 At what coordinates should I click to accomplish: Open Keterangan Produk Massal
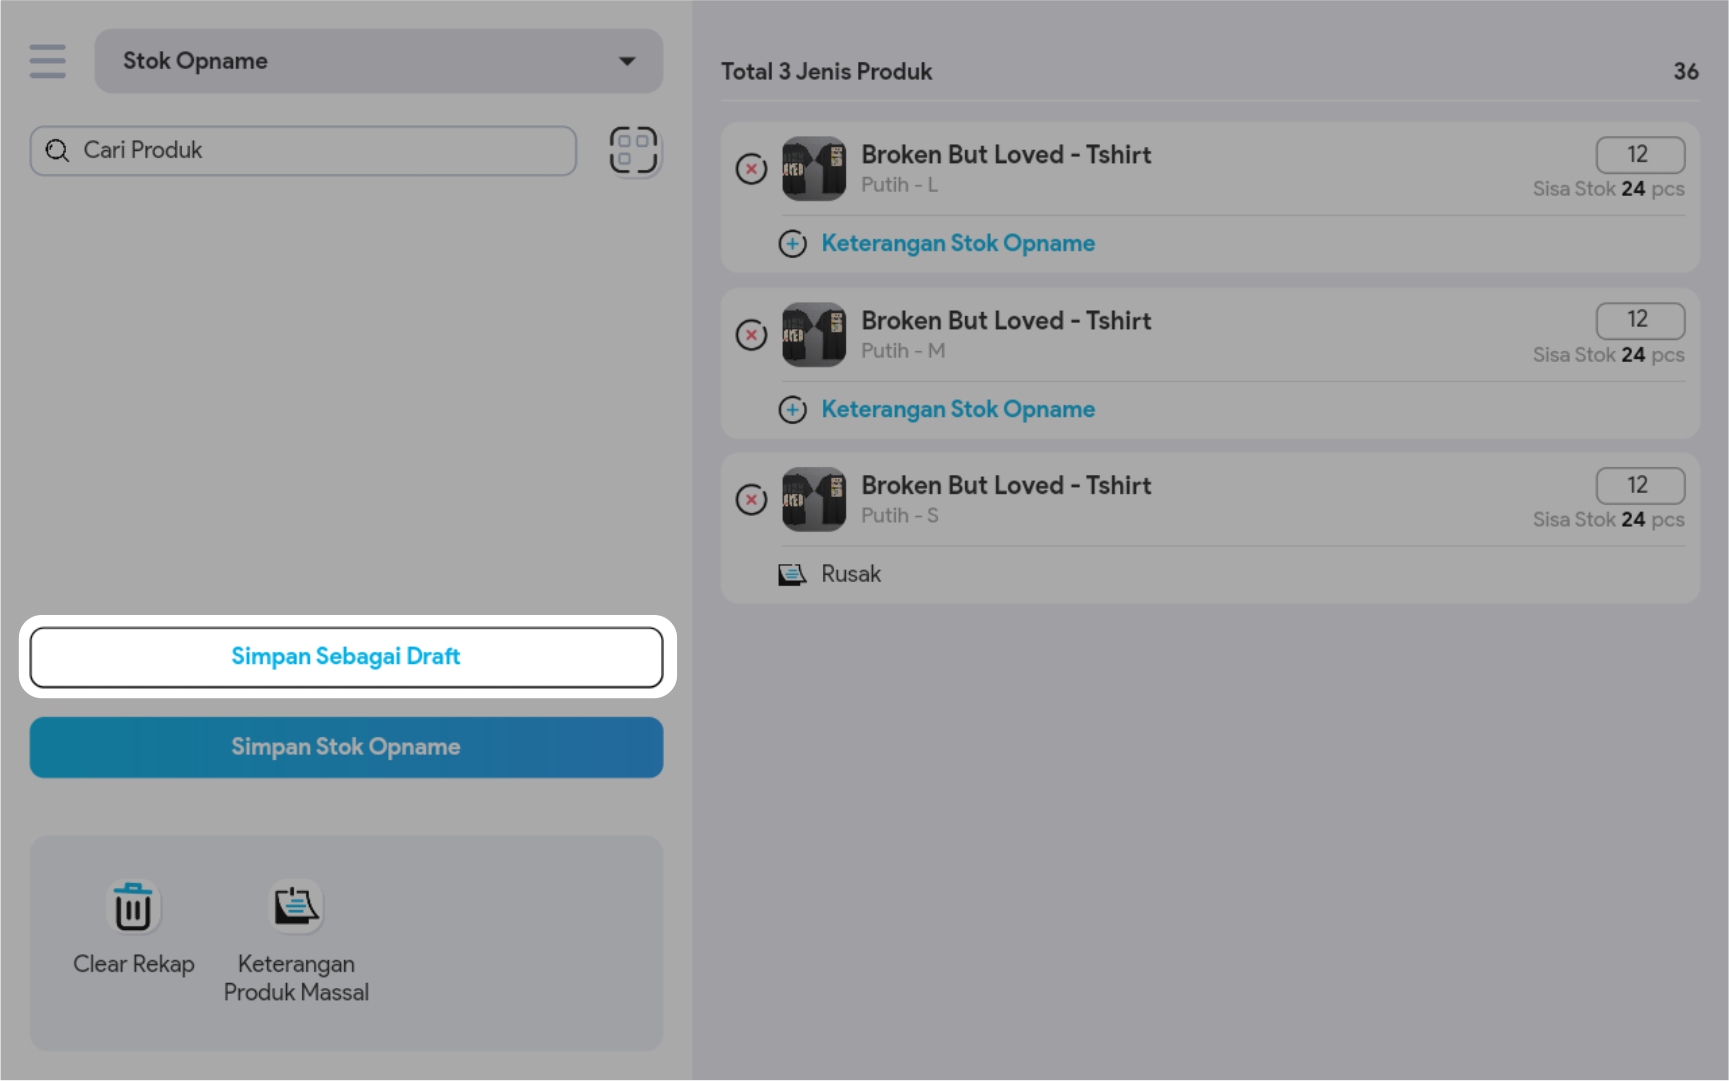point(296,908)
